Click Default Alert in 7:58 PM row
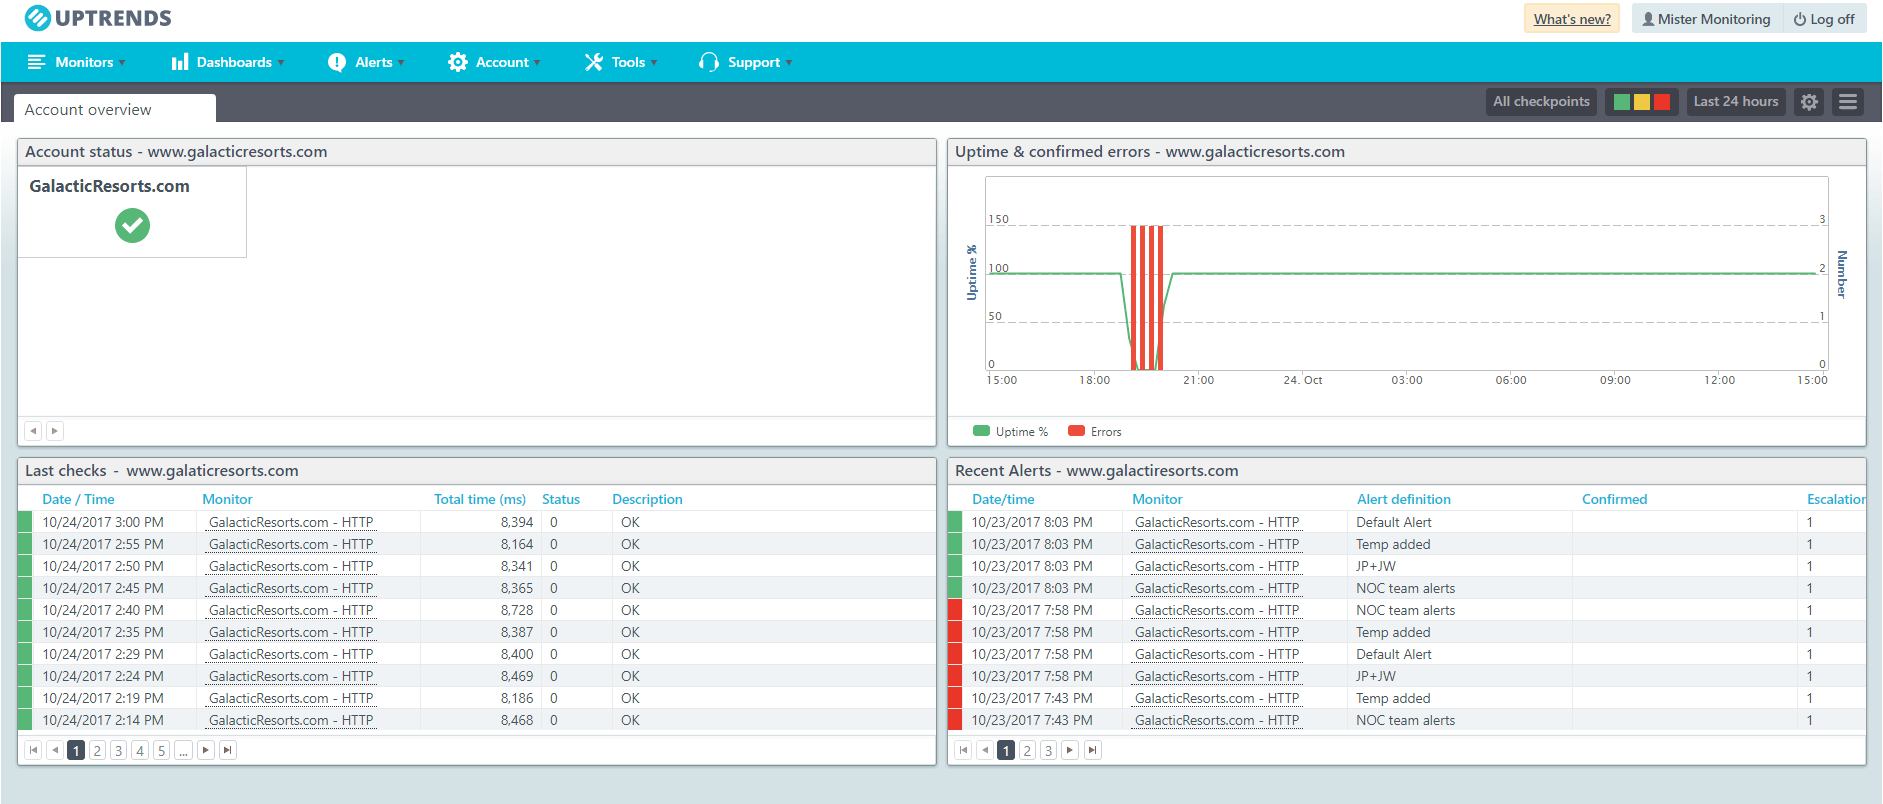The width and height of the screenshot is (1883, 804). (x=1393, y=654)
